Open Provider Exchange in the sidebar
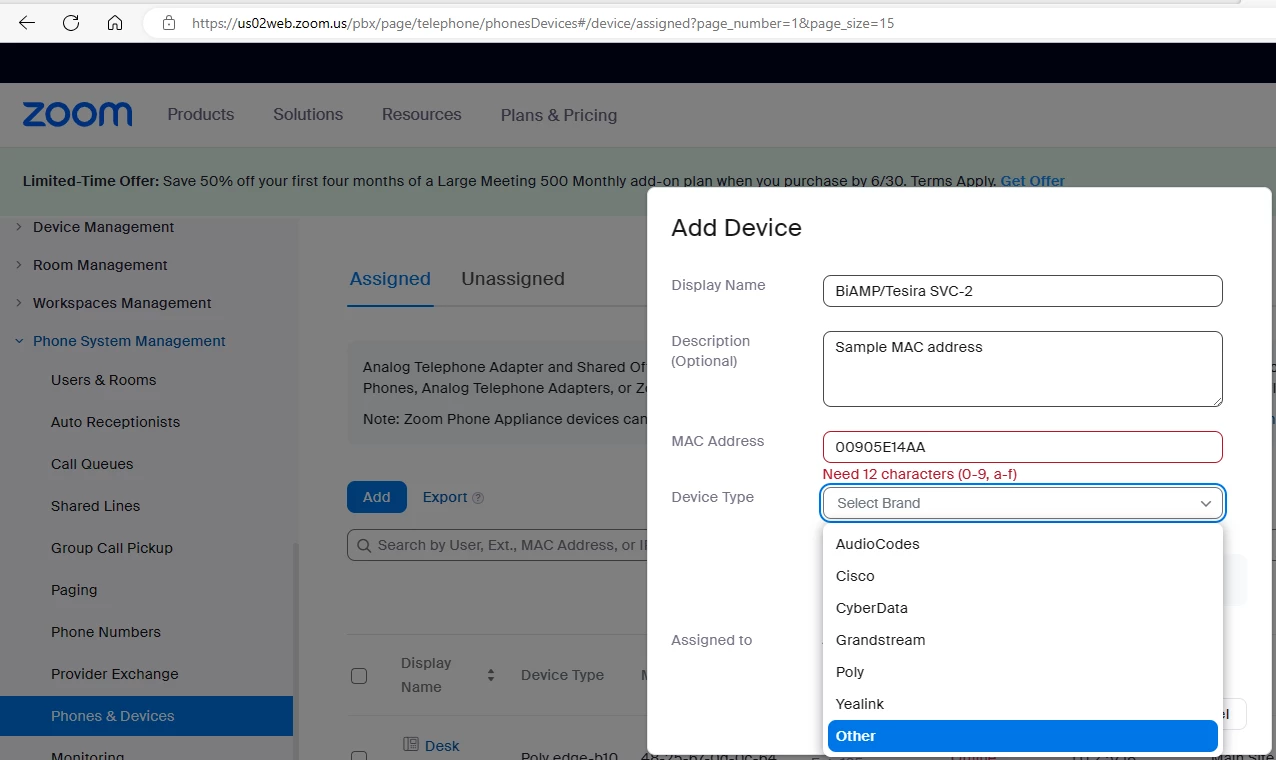The width and height of the screenshot is (1276, 760). pyautogui.click(x=115, y=674)
